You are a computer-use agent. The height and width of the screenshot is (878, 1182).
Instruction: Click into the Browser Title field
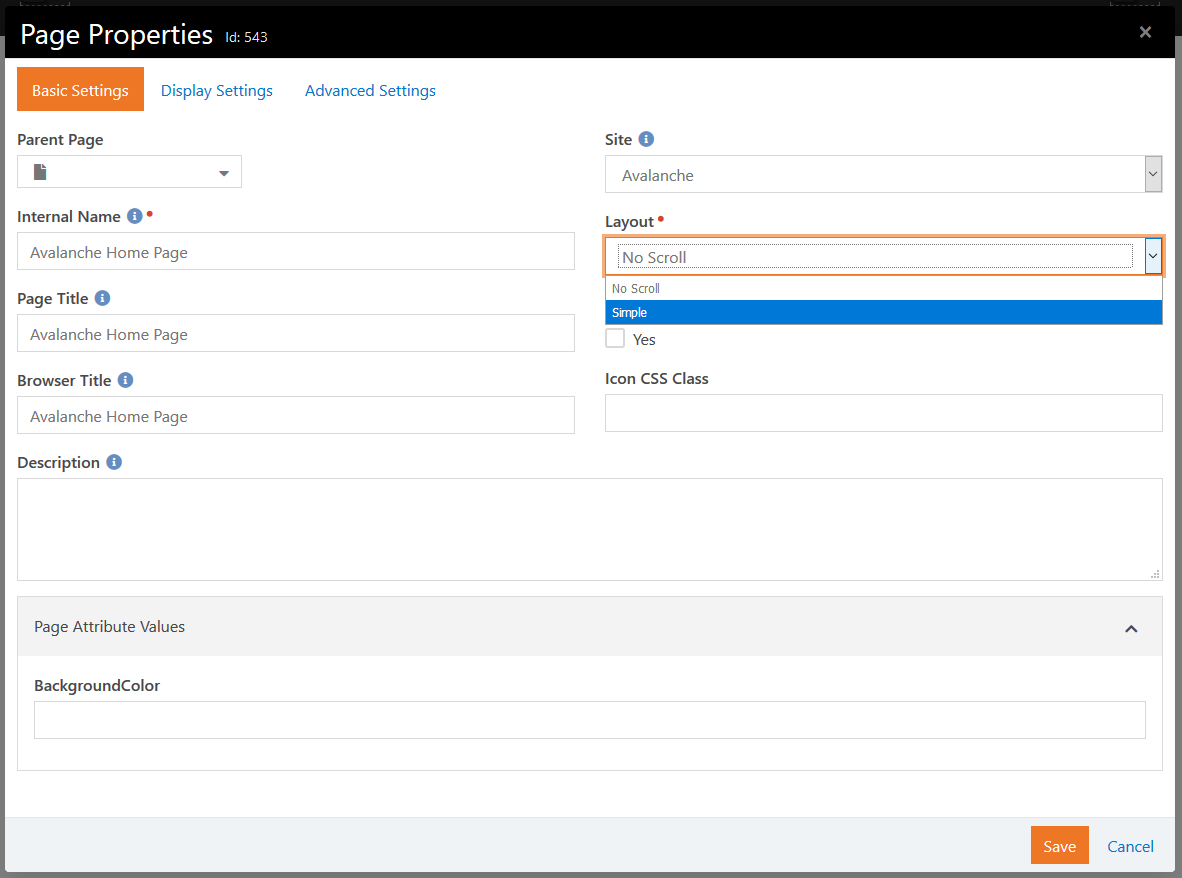296,415
